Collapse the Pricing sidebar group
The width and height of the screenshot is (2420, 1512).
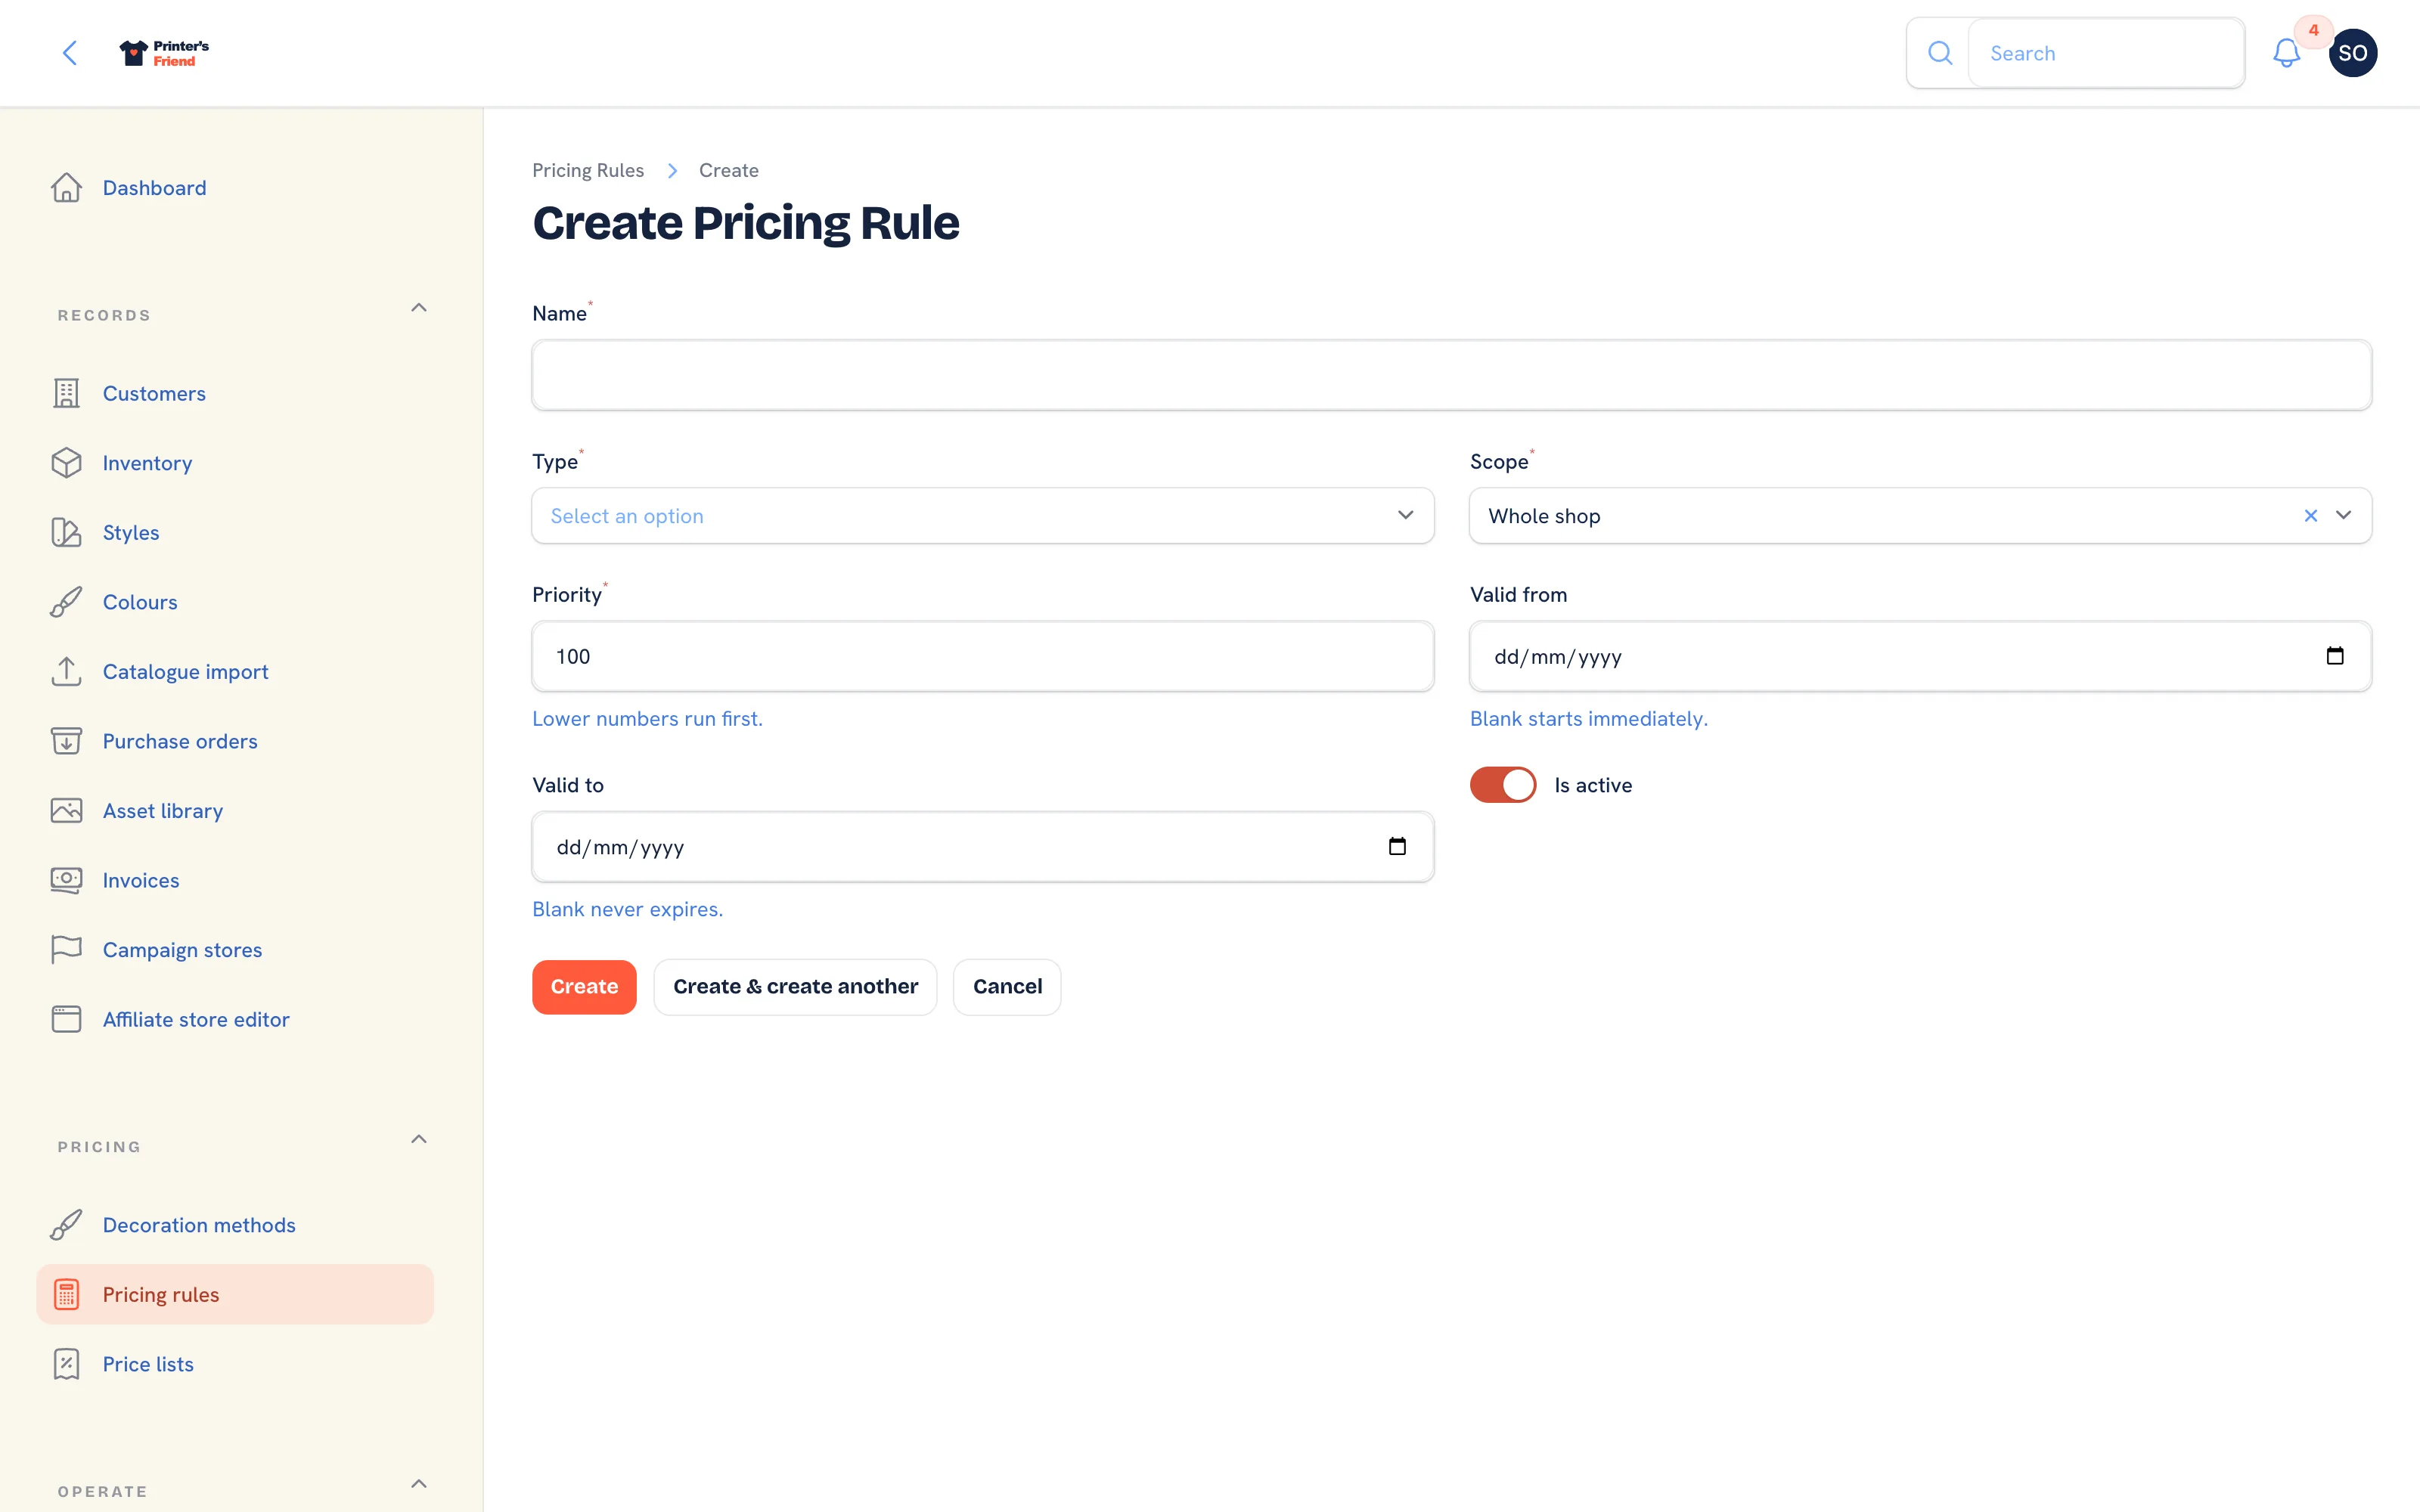point(419,1139)
